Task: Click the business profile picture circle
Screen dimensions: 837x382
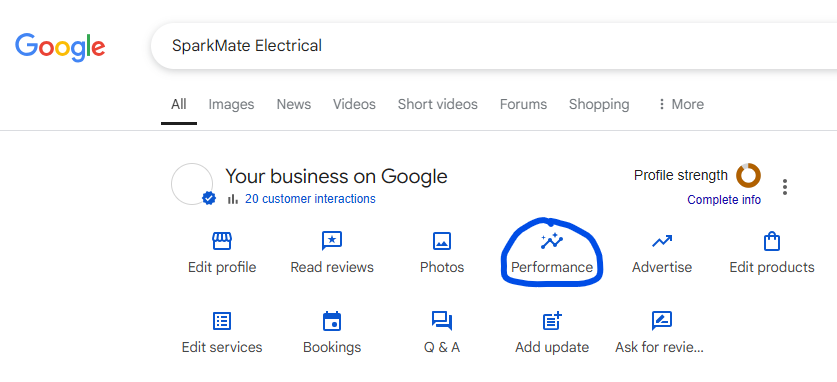Action: [x=192, y=184]
